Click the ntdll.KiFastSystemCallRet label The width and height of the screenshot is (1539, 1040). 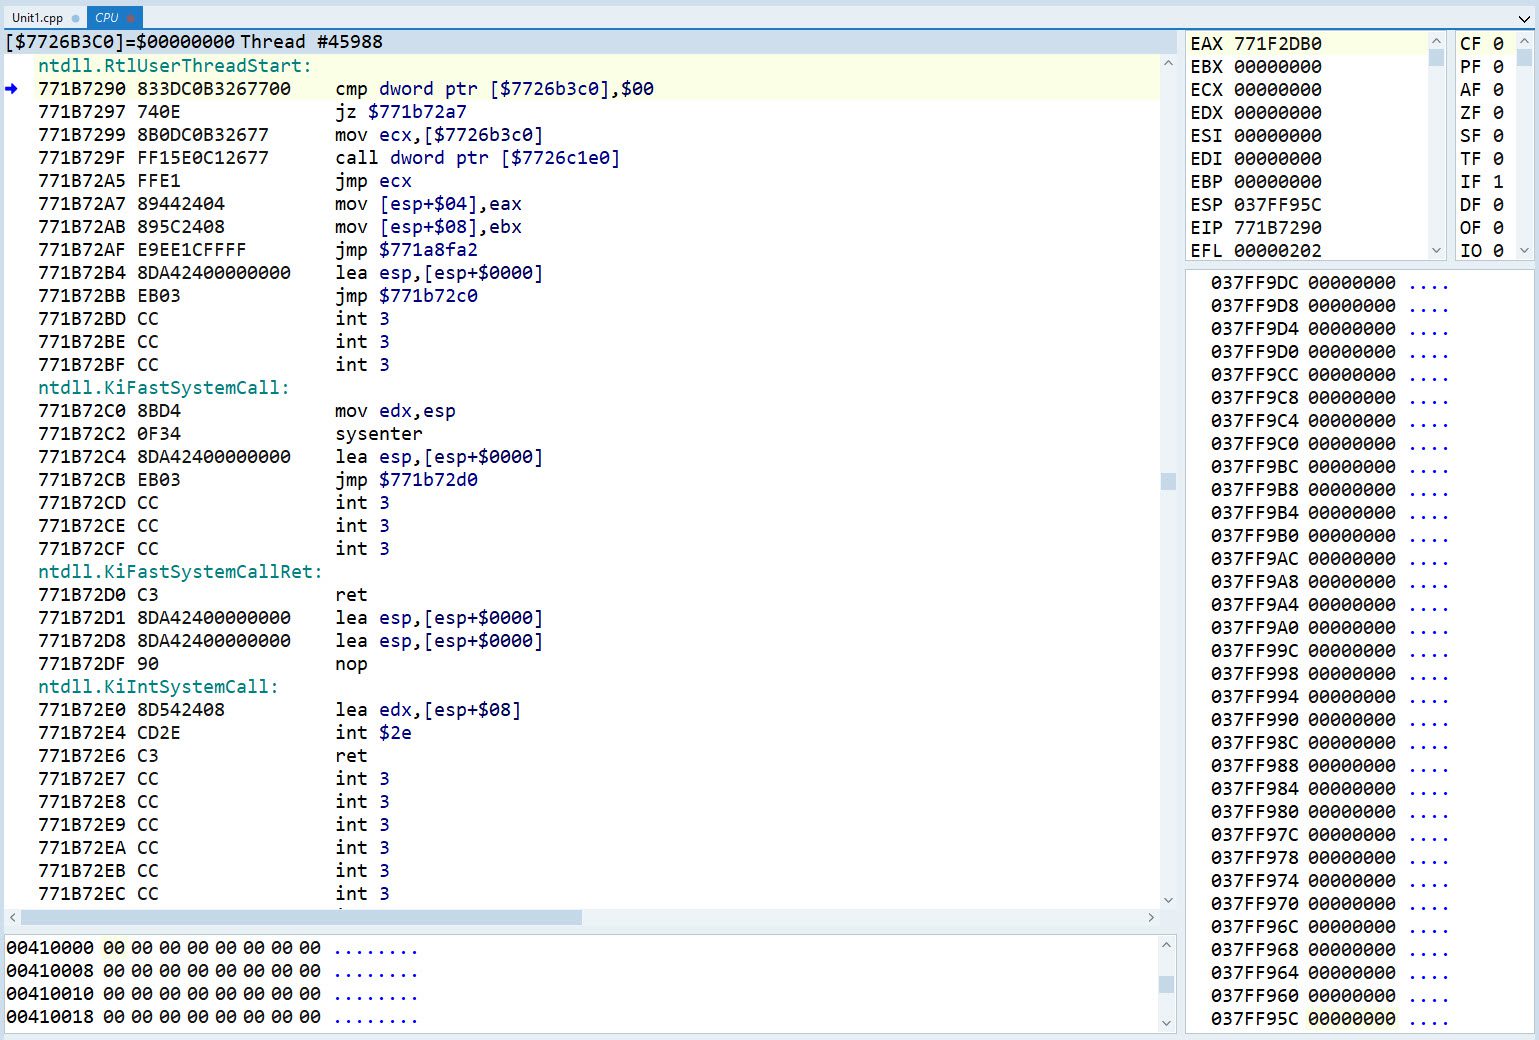click(x=181, y=572)
